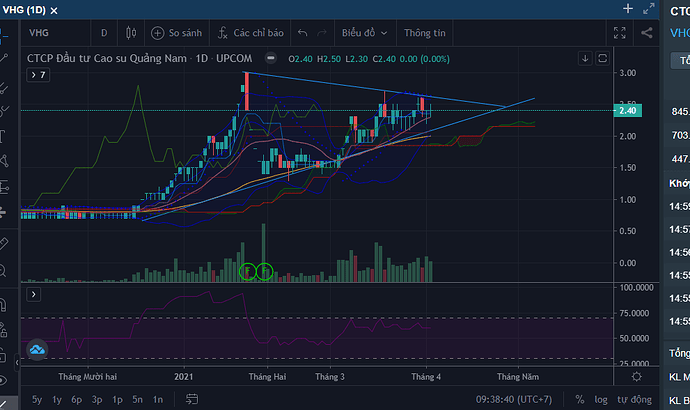
Task: Select the 1y time range
Action: 58,399
